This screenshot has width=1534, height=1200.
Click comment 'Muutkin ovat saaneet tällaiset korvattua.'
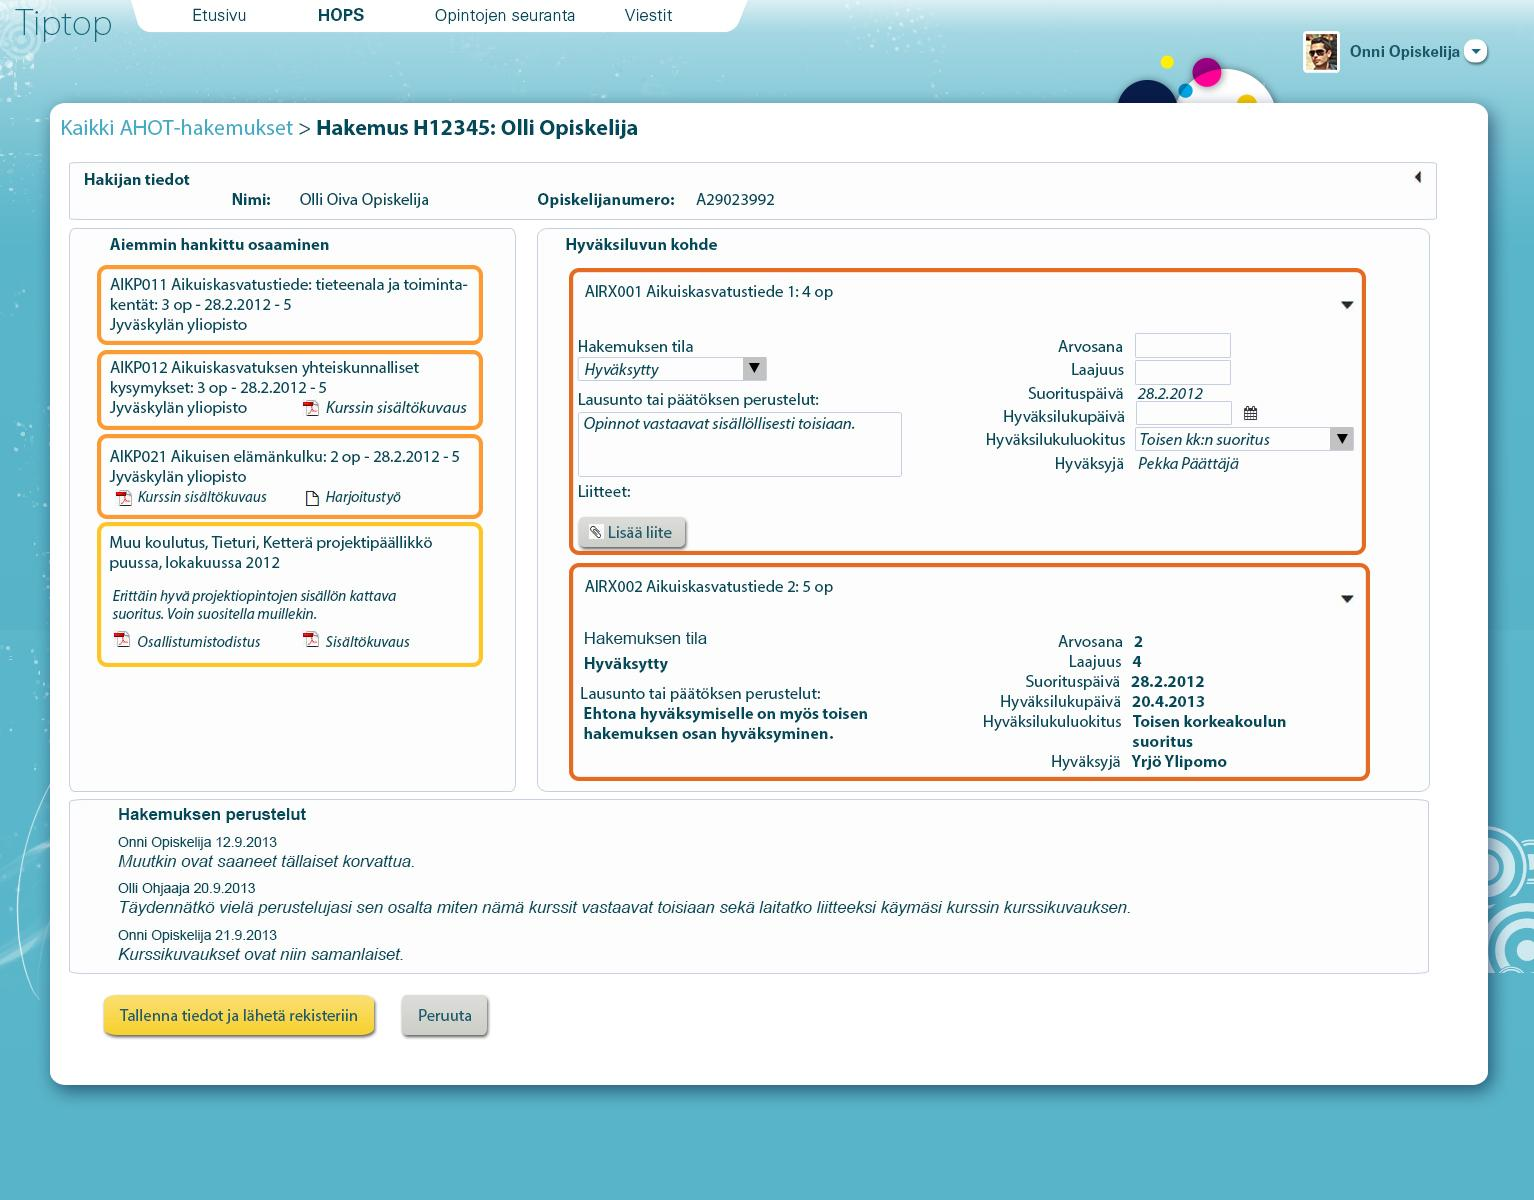click(266, 861)
